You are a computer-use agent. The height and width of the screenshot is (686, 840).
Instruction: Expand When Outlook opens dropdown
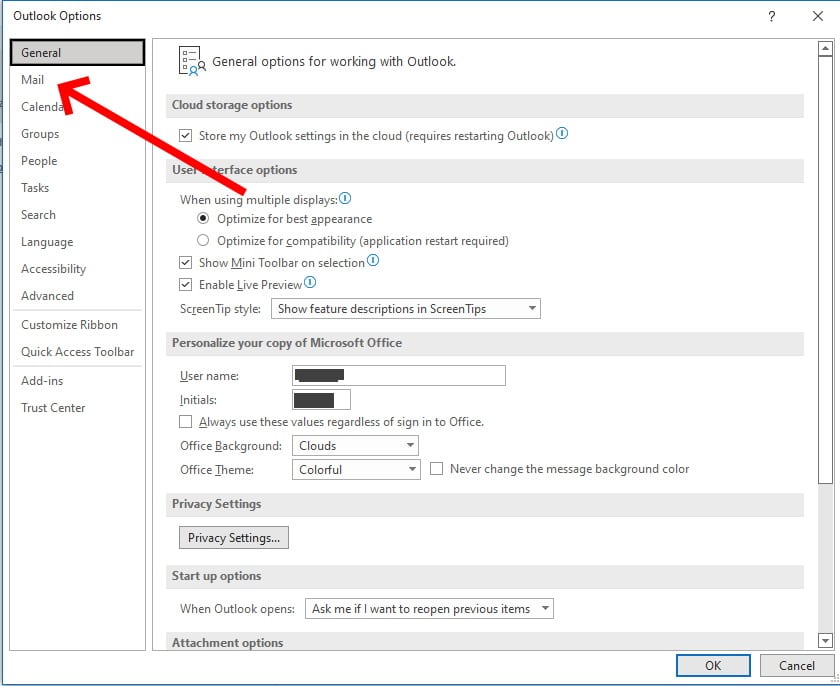[429, 609]
